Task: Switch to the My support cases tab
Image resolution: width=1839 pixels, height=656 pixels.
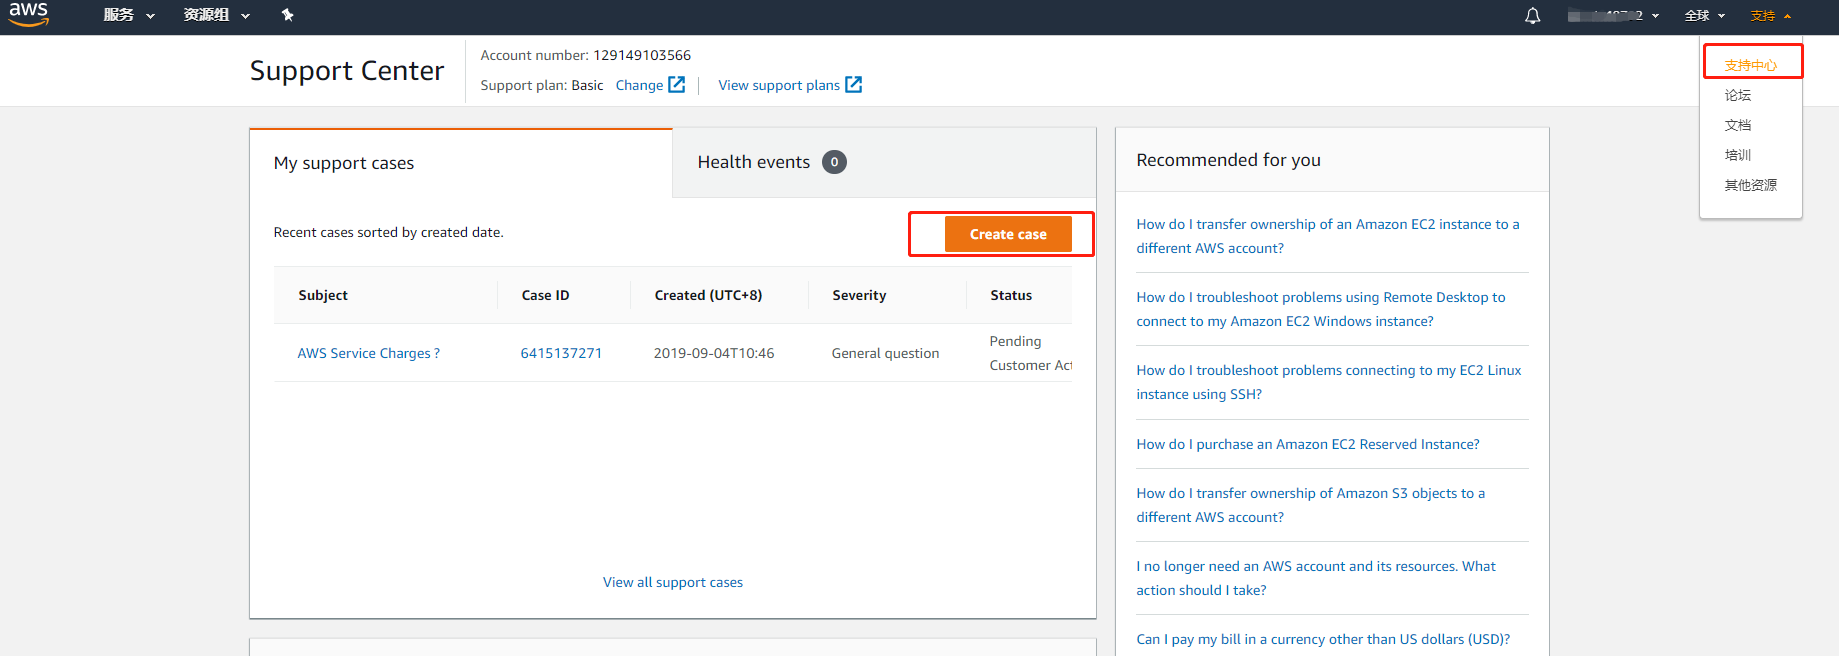Action: [461, 163]
